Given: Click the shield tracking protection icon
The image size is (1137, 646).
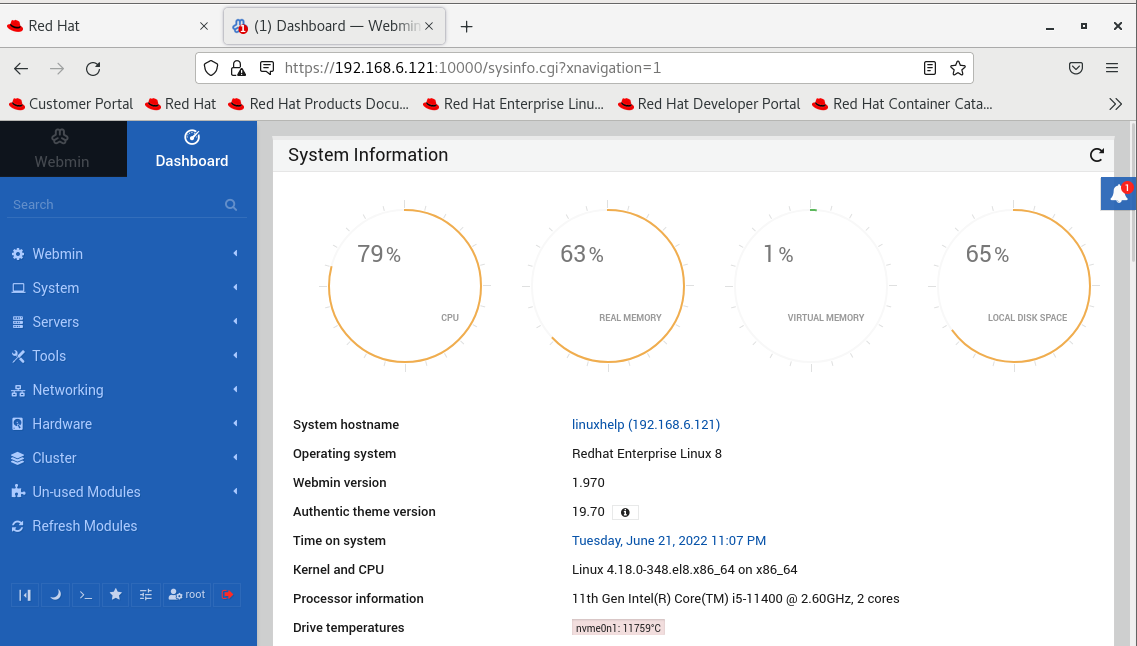Looking at the screenshot, I should click(210, 68).
